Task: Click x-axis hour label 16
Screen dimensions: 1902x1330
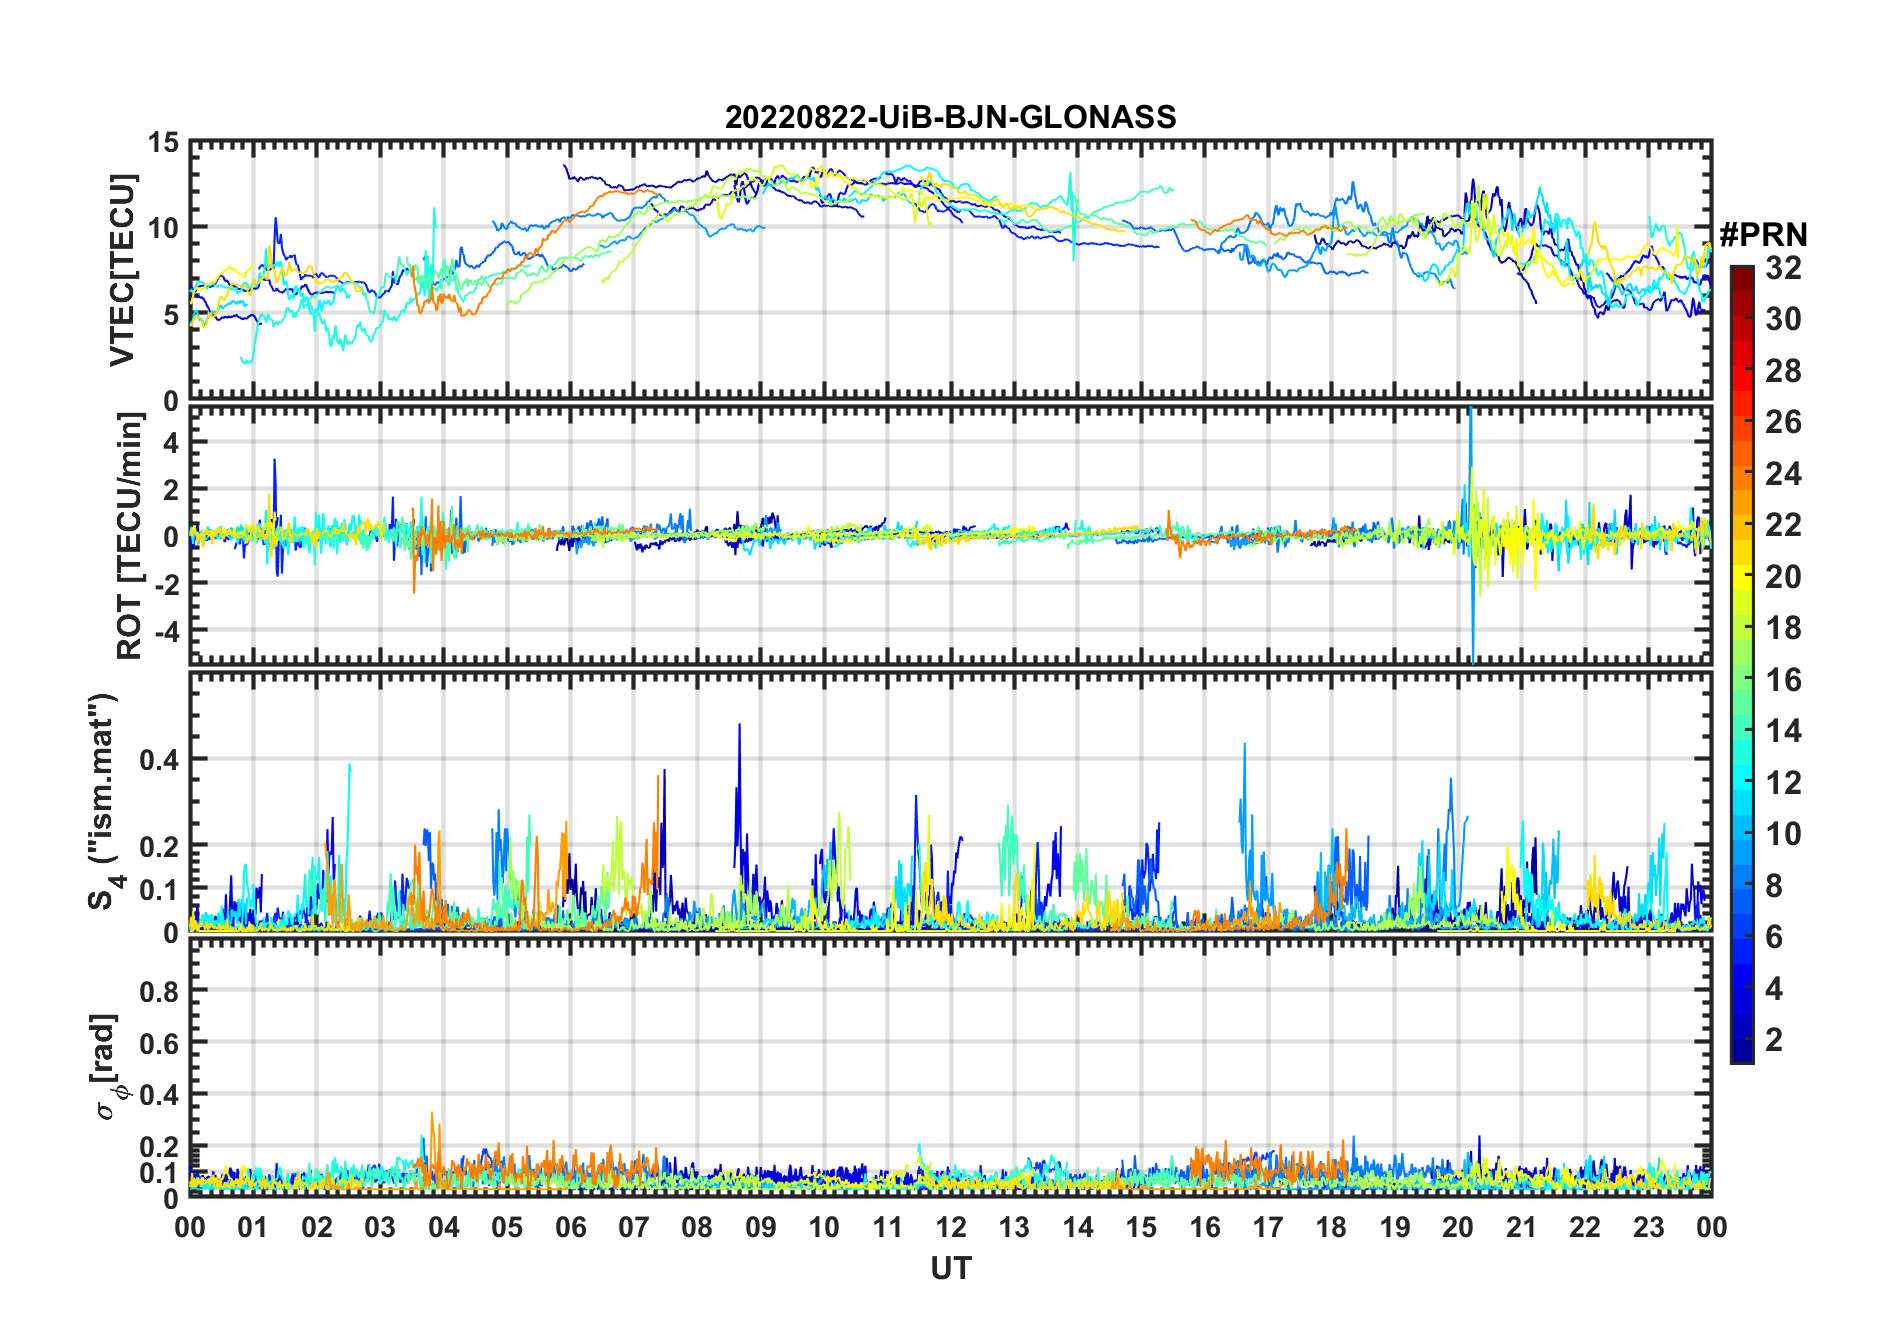Action: 1205,1227
